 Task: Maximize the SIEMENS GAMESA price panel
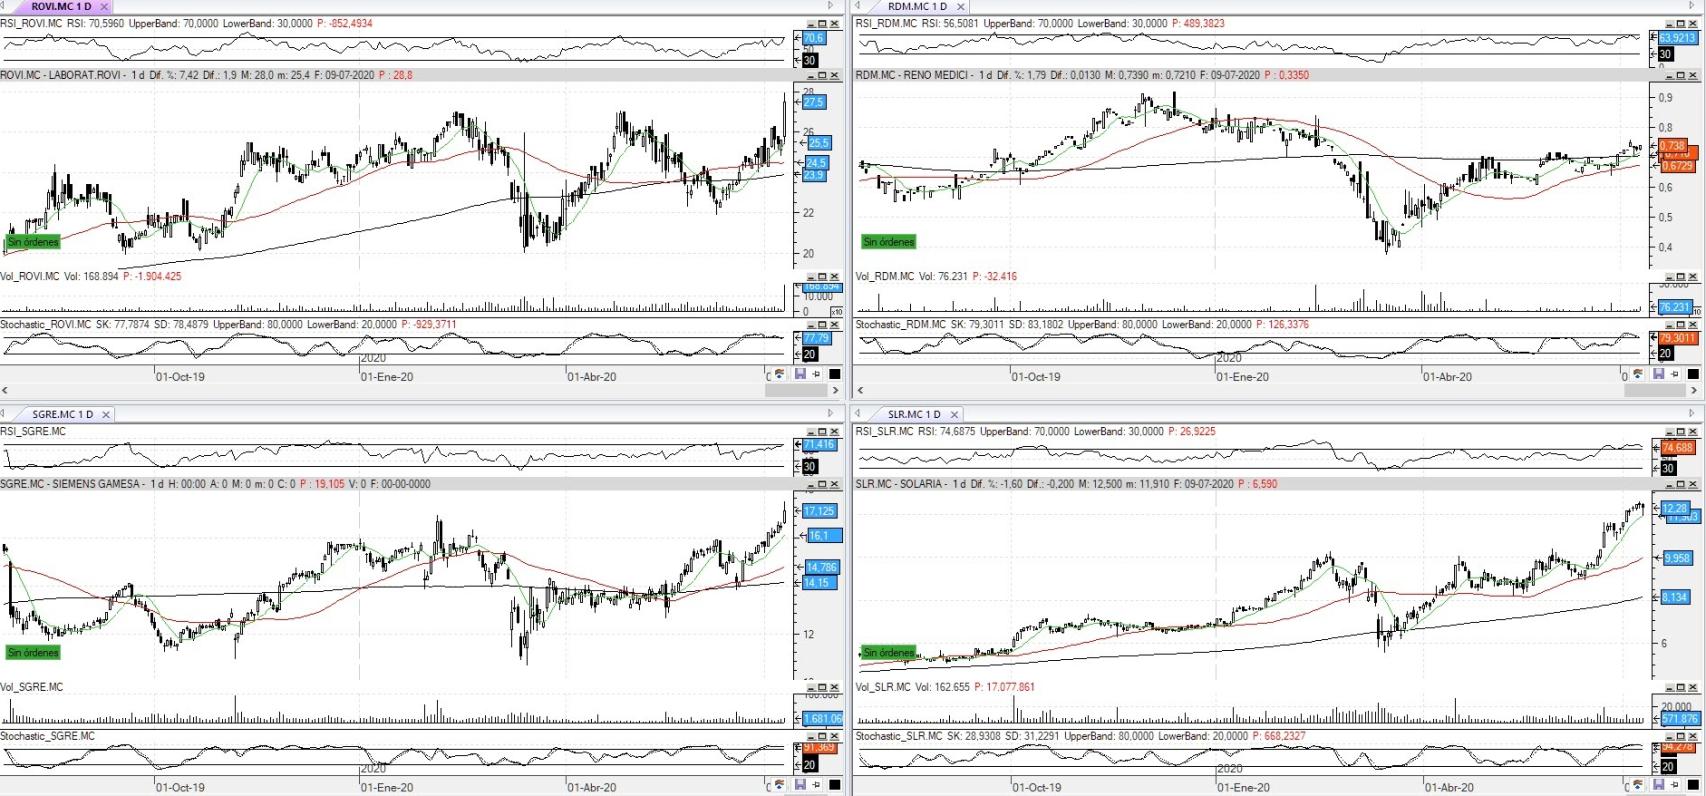click(x=822, y=484)
